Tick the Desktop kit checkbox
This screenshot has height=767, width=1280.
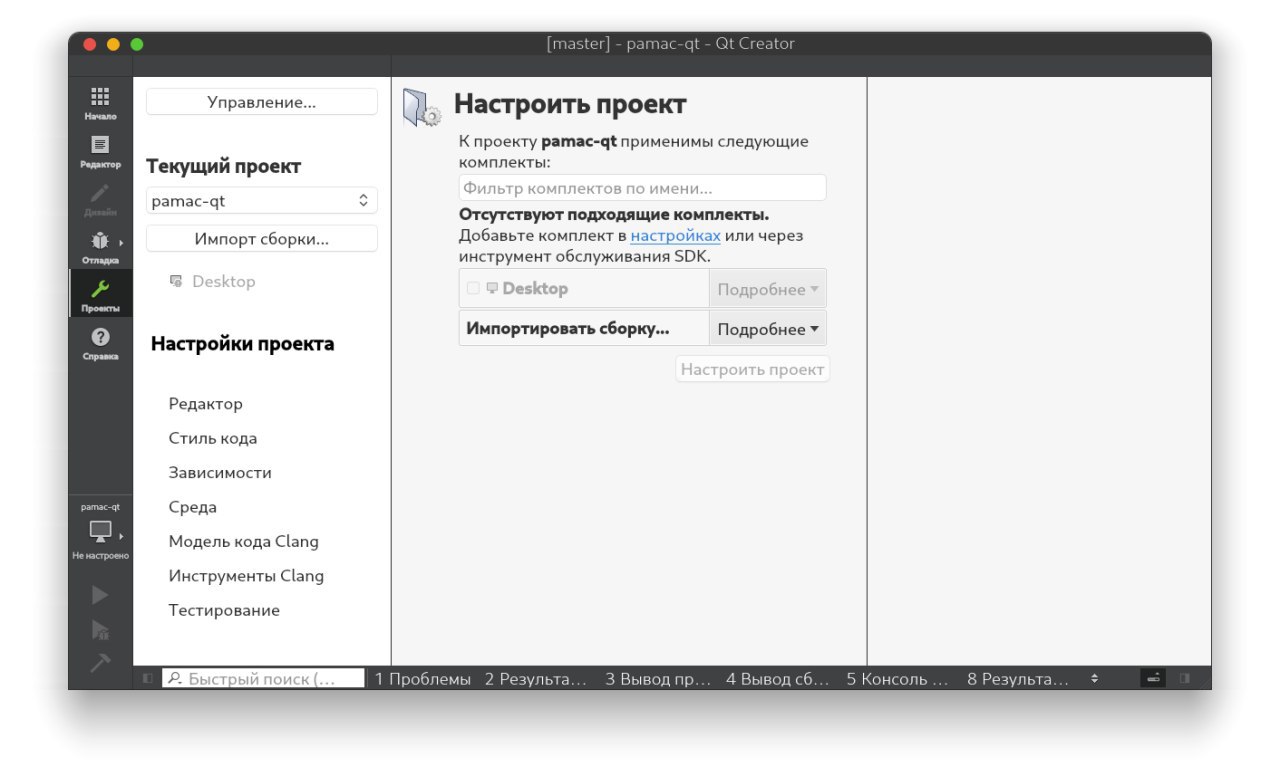tap(473, 288)
